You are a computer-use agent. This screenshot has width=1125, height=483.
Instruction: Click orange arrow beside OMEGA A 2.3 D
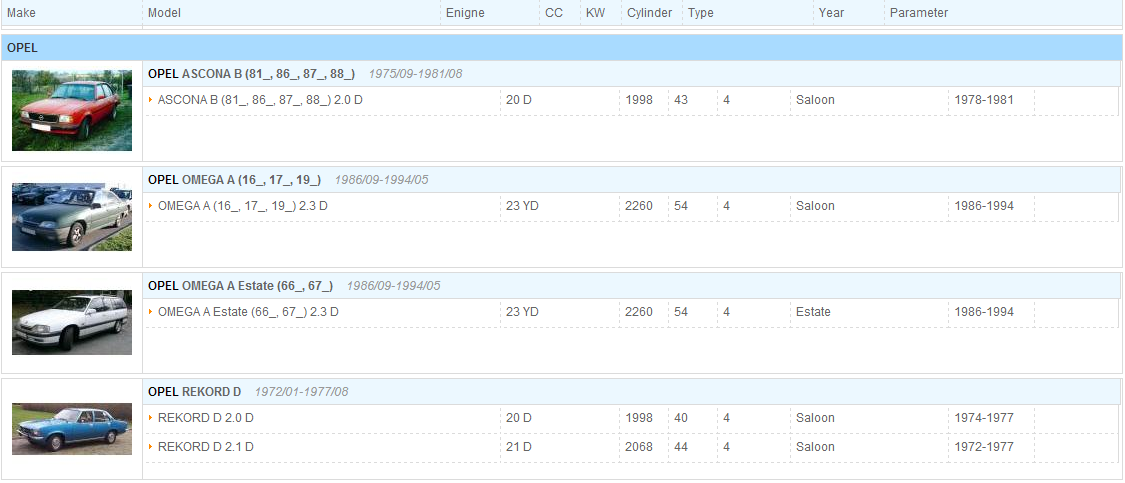(151, 206)
